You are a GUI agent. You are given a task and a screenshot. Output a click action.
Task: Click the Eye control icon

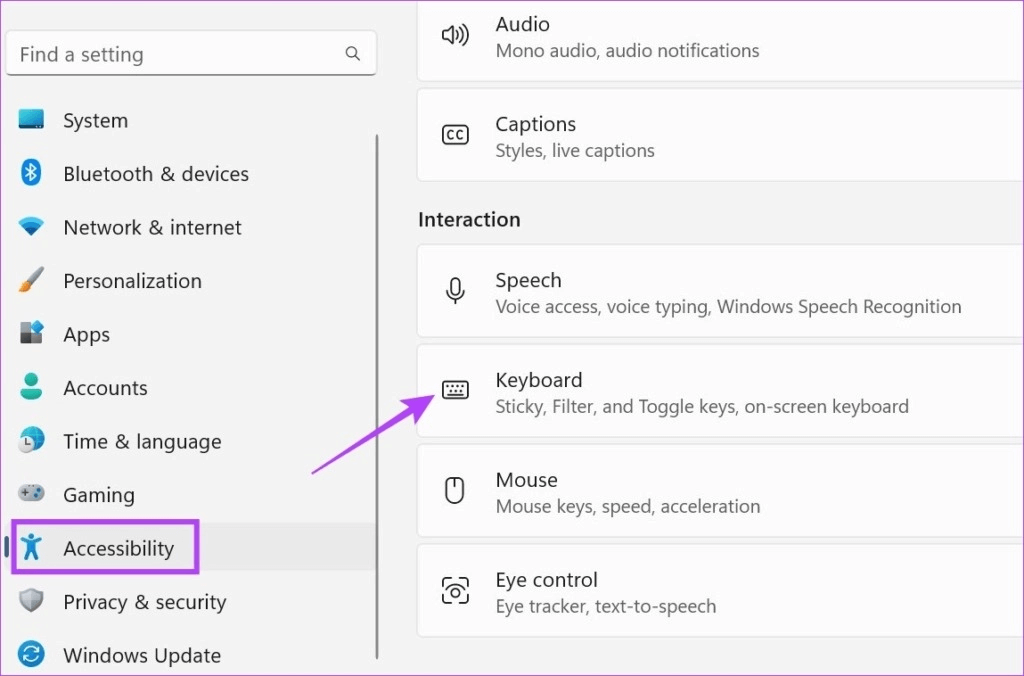[x=455, y=591]
